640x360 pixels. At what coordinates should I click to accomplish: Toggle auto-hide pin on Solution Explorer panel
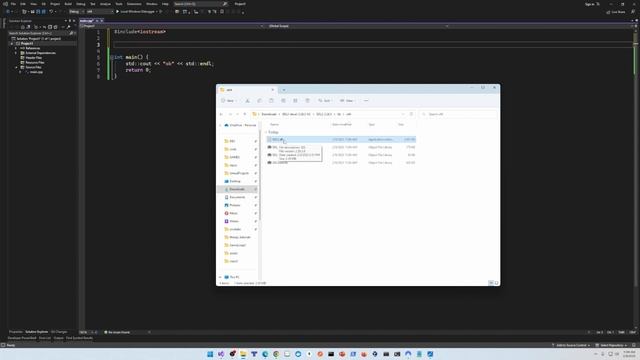coord(70,21)
